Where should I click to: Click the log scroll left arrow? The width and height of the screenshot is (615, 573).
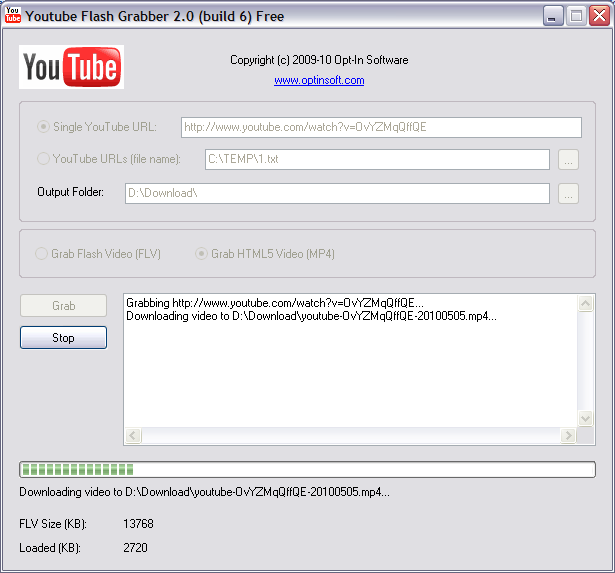click(x=133, y=435)
